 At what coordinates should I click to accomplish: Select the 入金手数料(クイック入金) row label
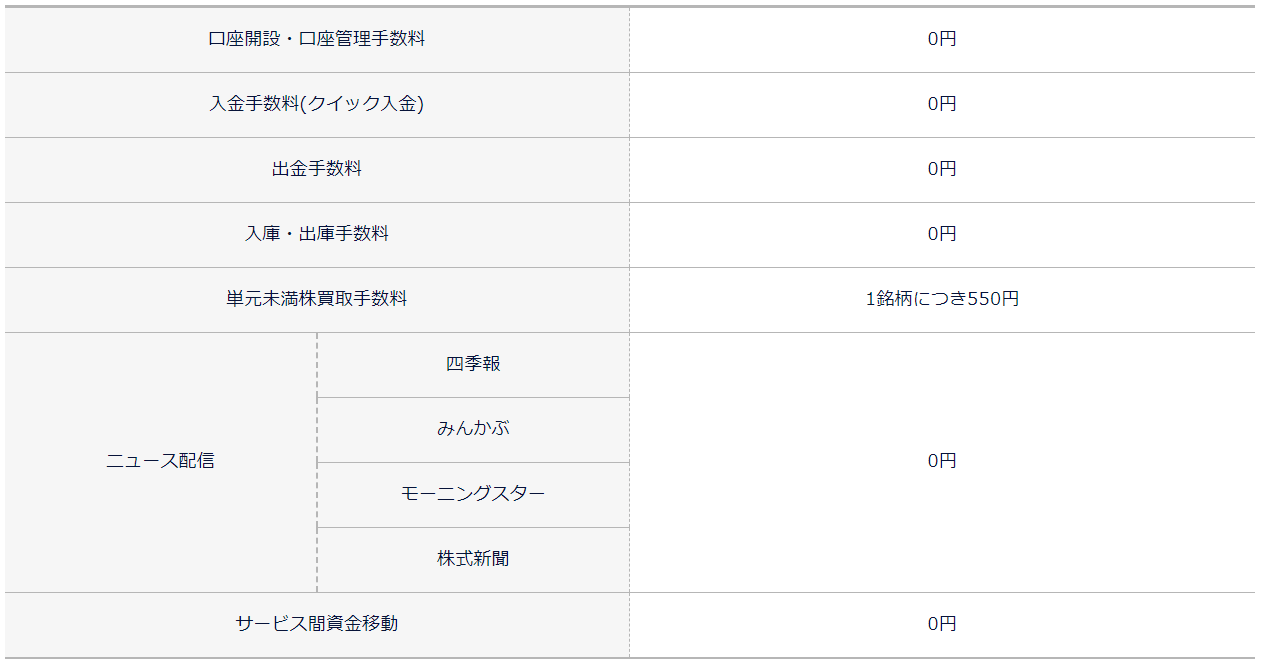point(317,105)
